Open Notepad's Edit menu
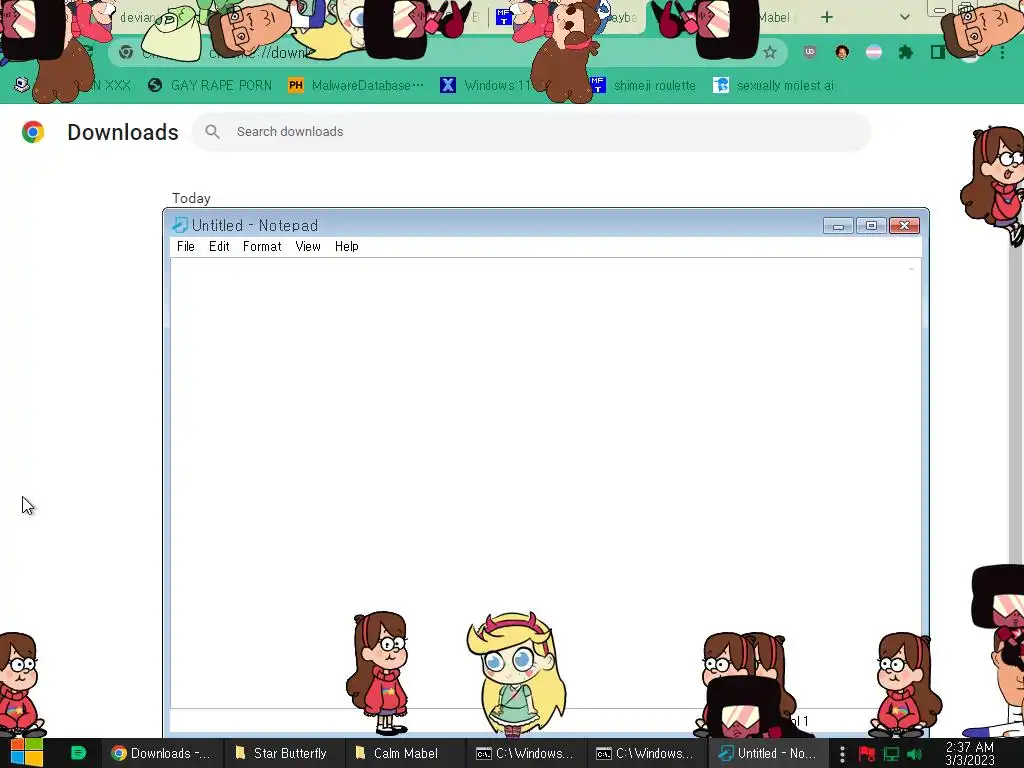The width and height of the screenshot is (1024, 768). (219, 246)
